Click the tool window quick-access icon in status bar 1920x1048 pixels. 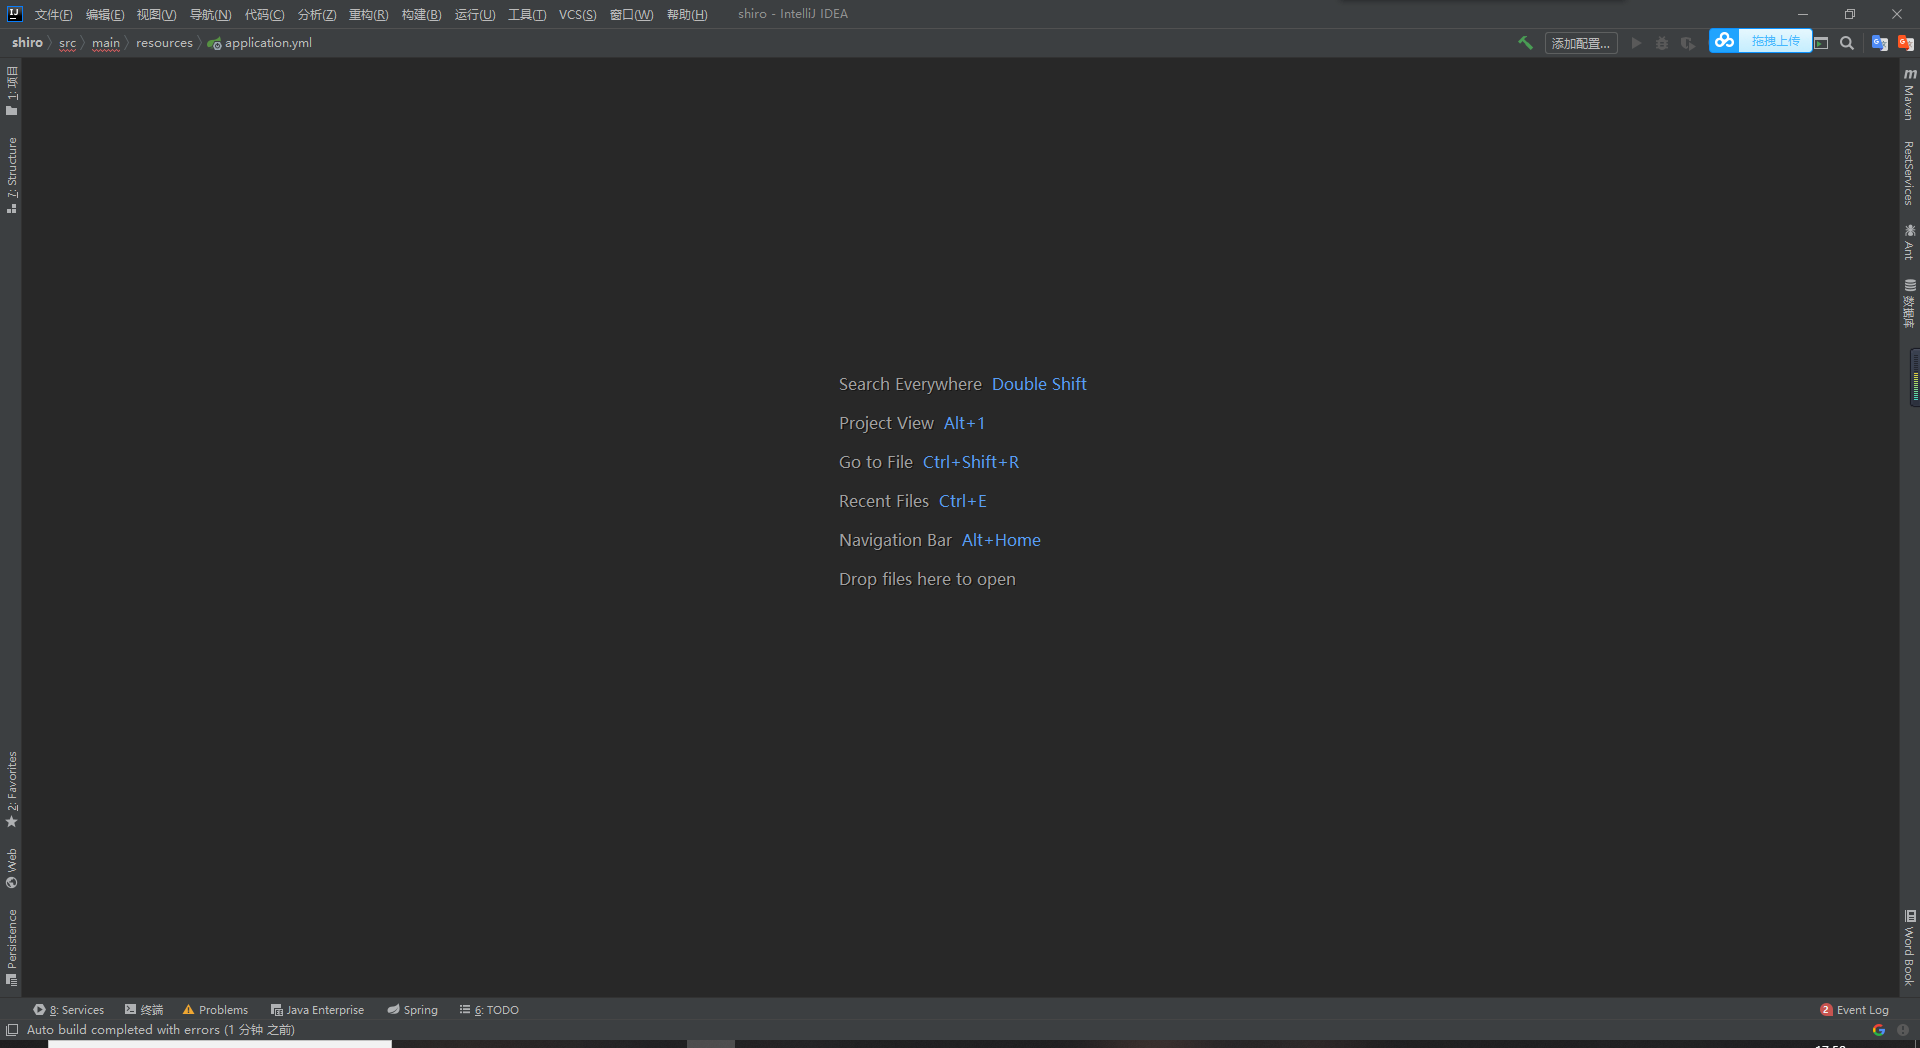[x=12, y=1030]
